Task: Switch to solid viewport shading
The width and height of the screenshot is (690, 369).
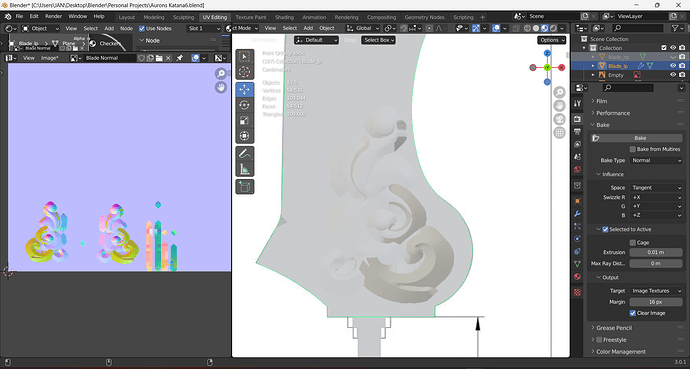Action: tap(536, 28)
